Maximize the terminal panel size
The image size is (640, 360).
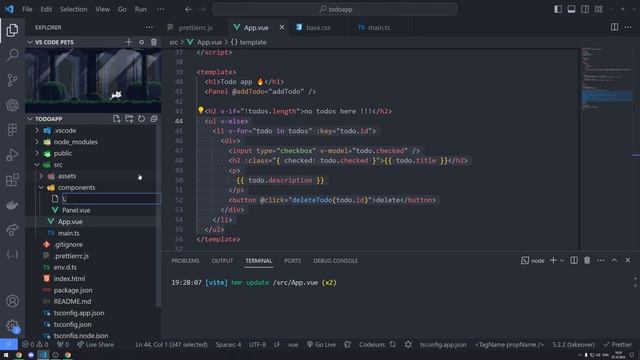(x=614, y=260)
